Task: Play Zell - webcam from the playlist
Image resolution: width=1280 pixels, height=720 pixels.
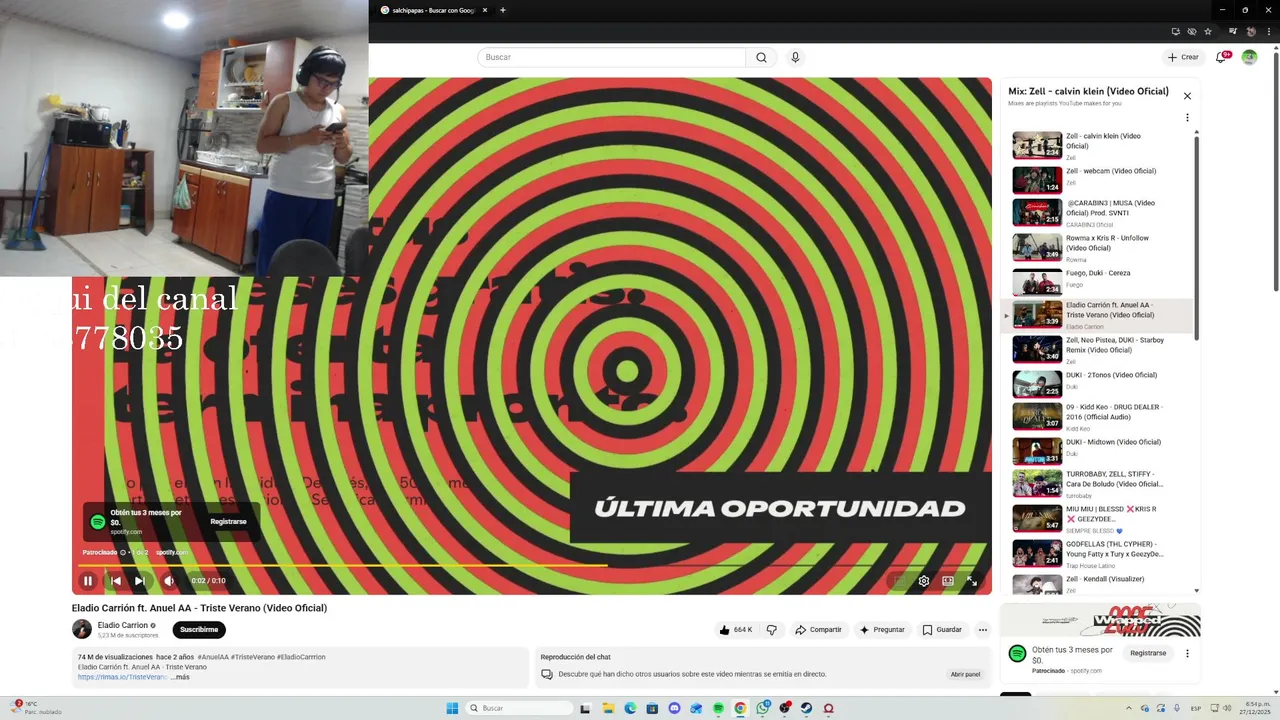Action: click(1098, 179)
